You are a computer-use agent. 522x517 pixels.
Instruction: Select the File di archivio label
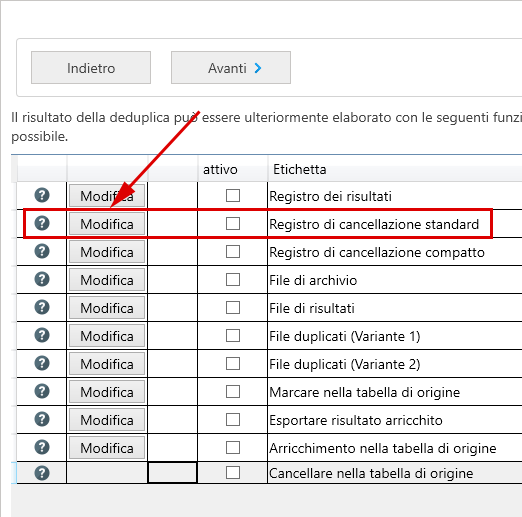click(313, 280)
